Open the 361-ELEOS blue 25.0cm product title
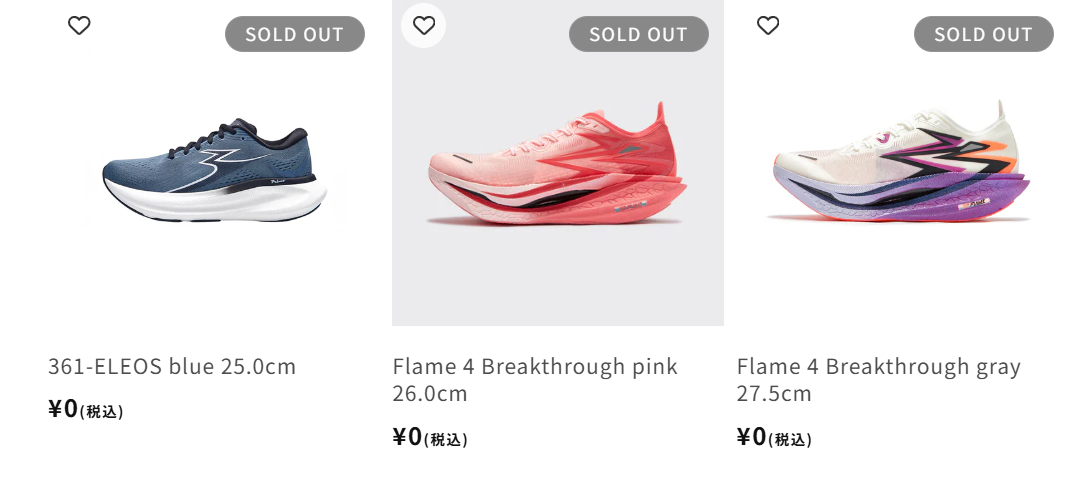 [172, 367]
